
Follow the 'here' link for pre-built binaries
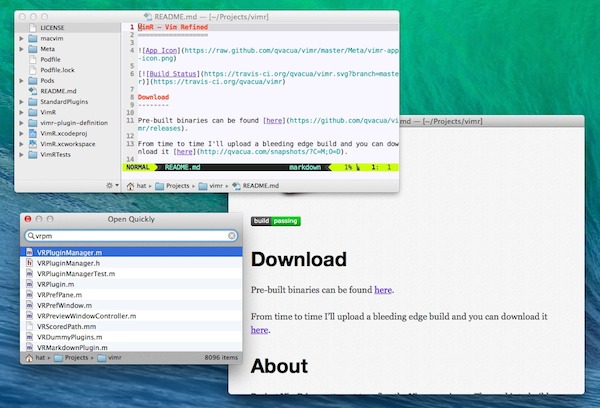pyautogui.click(x=383, y=290)
